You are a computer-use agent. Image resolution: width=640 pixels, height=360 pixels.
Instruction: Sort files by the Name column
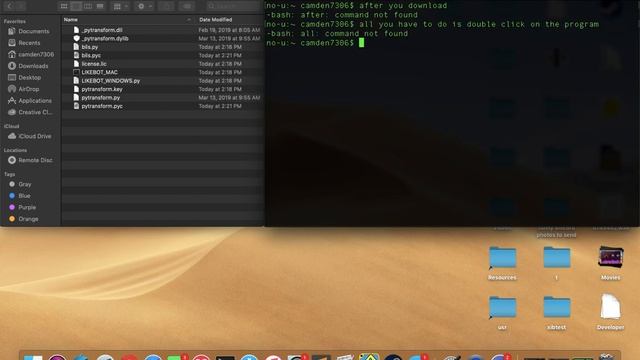71,20
